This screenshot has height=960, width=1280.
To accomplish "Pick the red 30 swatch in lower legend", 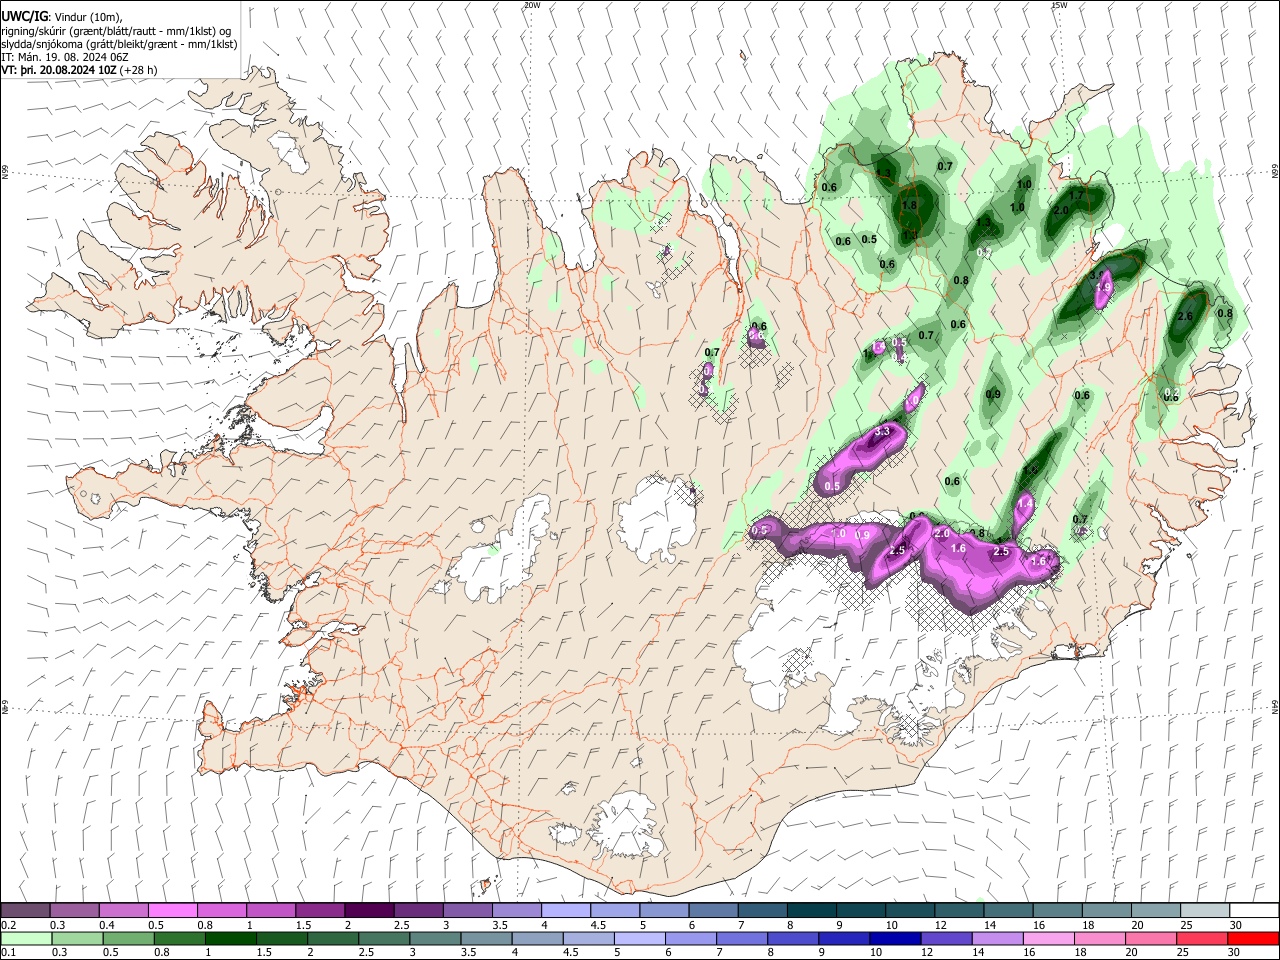I will coord(1253,938).
